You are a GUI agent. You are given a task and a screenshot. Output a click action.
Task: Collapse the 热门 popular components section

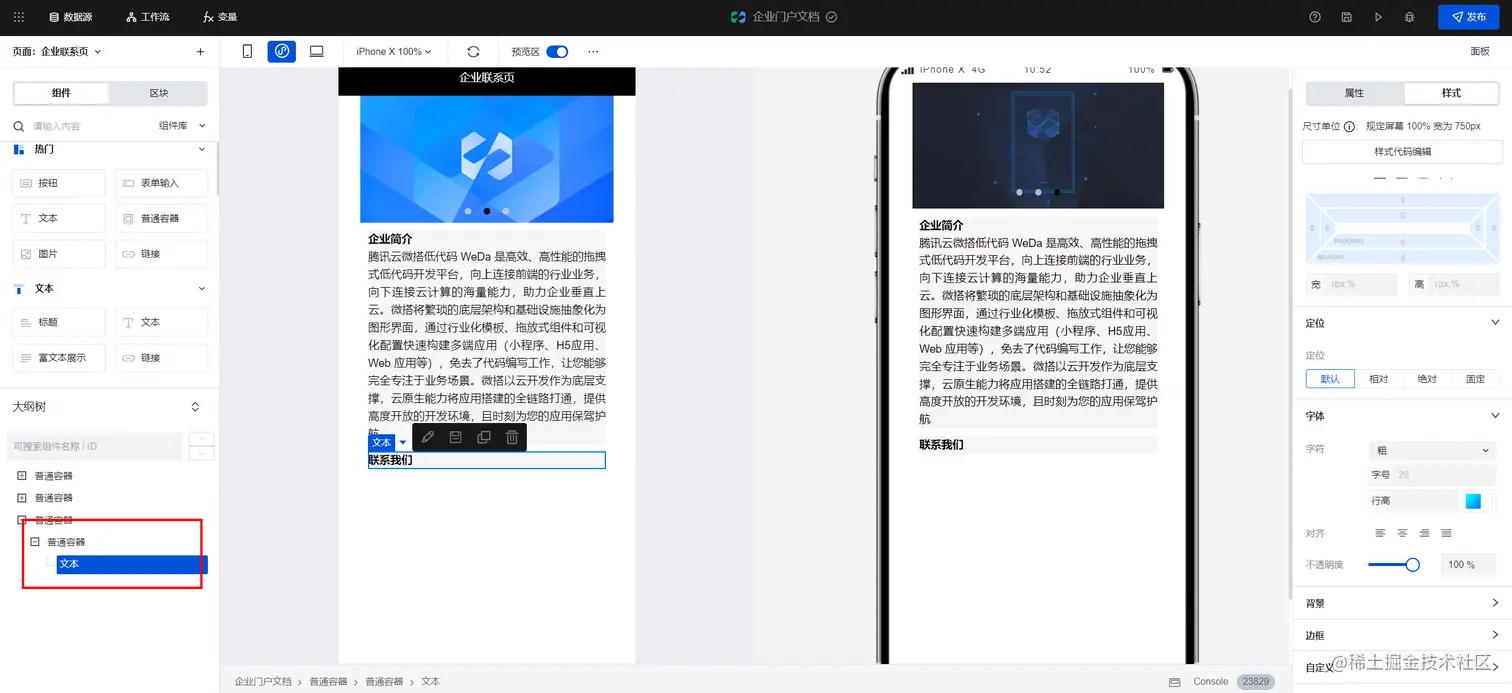tap(201, 149)
